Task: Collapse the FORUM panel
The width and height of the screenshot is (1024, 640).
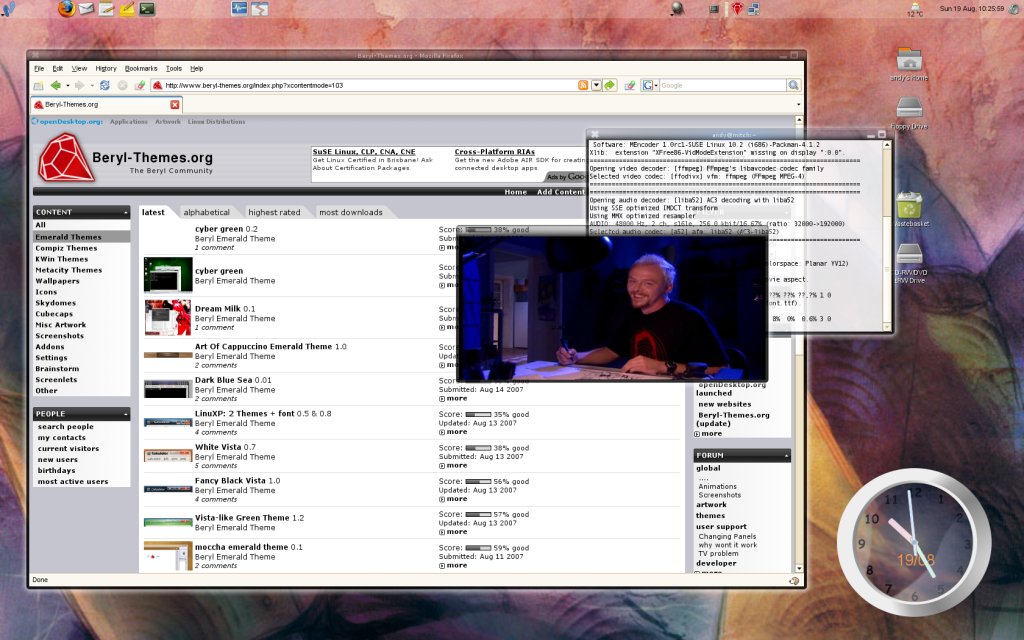Action: point(786,455)
